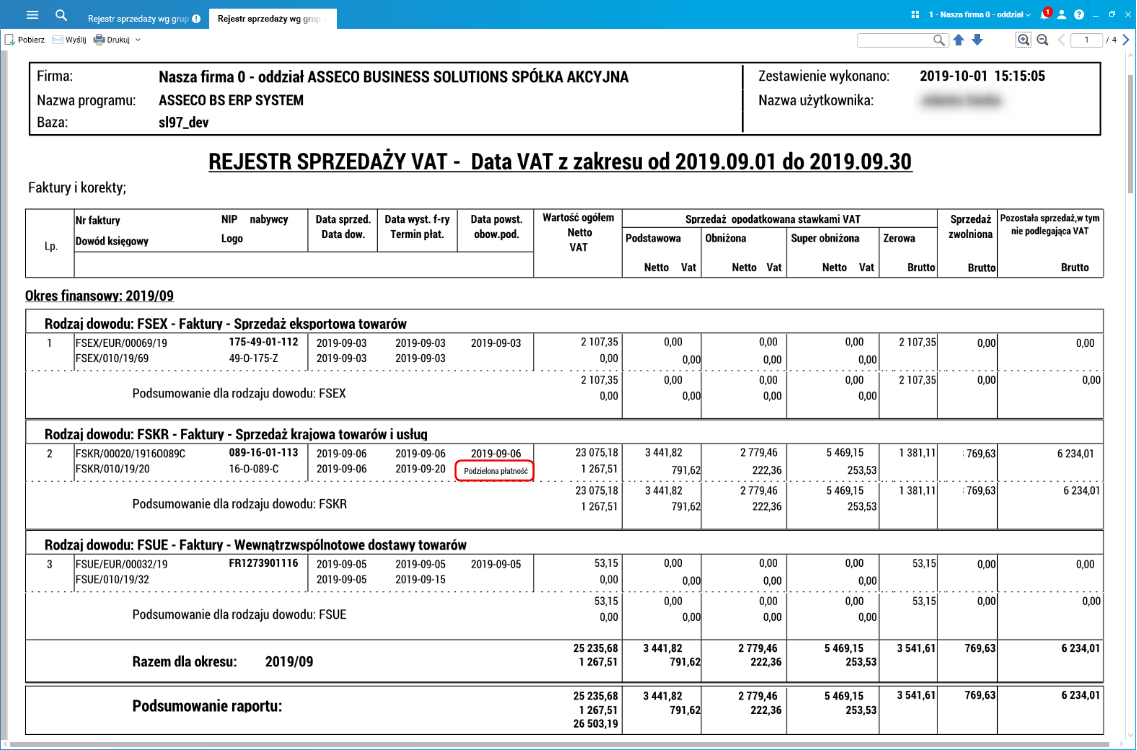Image resolution: width=1137 pixels, height=750 pixels.
Task: Click 'Razem dla okresu:' label
Action: pos(184,662)
